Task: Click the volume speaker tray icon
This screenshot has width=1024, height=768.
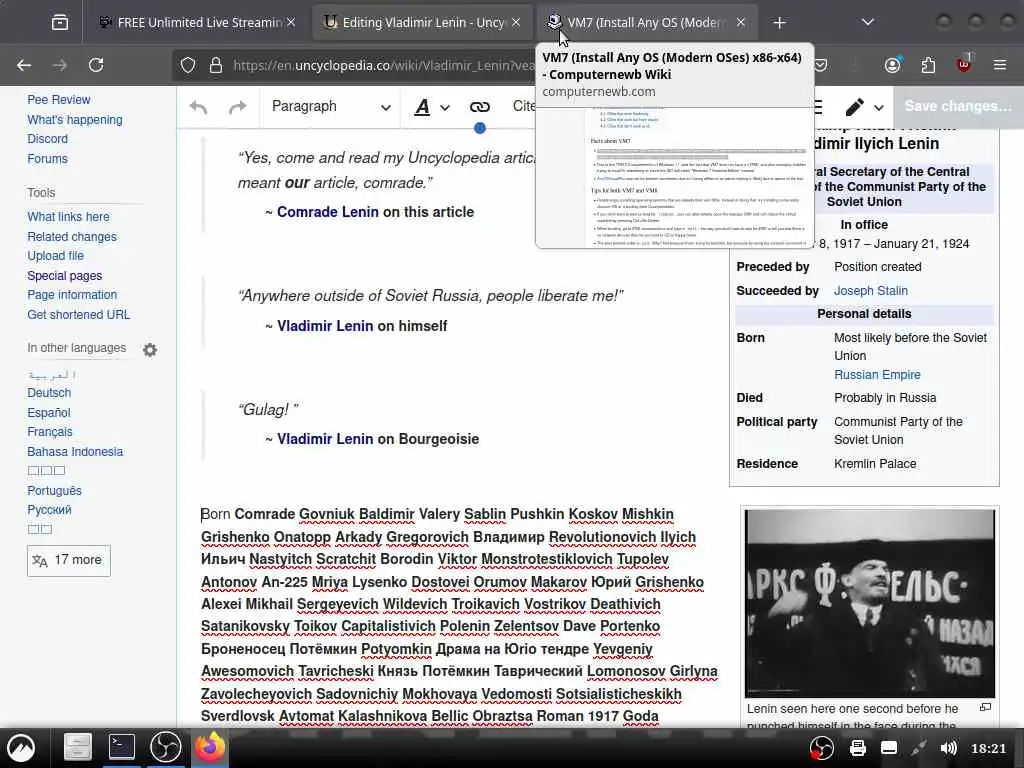Action: [x=948, y=748]
